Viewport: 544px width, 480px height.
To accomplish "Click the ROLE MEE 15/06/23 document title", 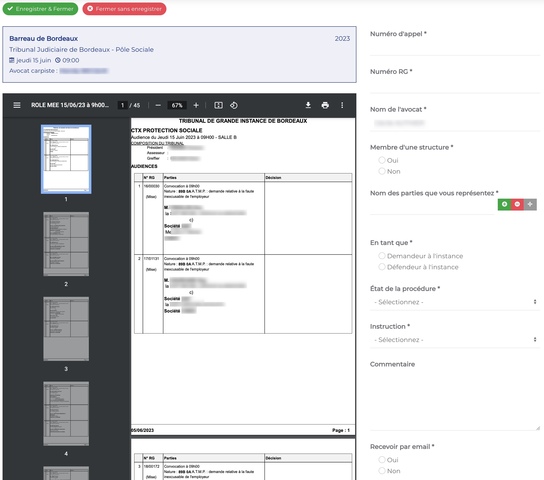I will click(70, 105).
